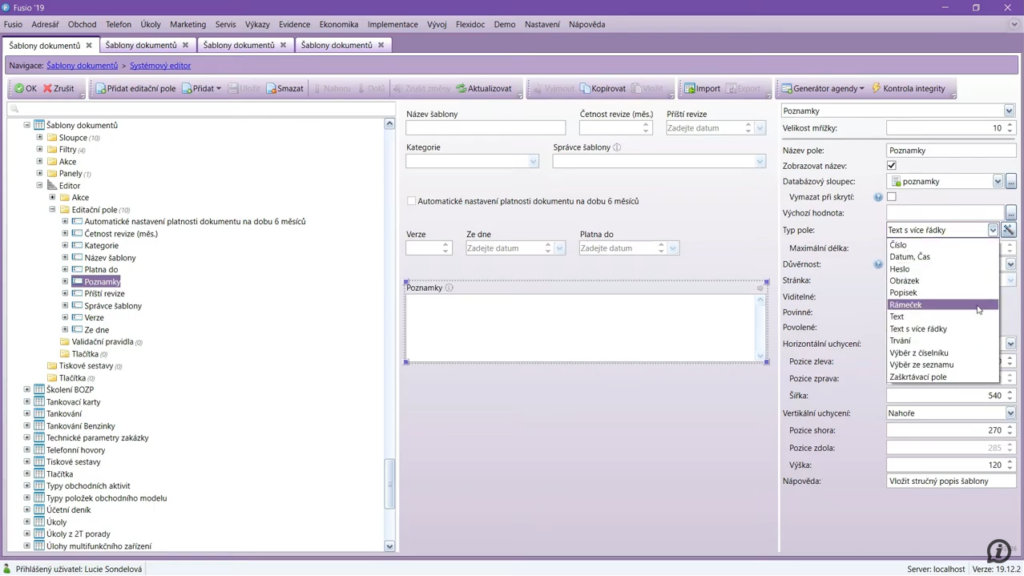This screenshot has height=576, width=1024.
Task: Increase the Velikost mřížky spinner value
Action: (x=1009, y=125)
